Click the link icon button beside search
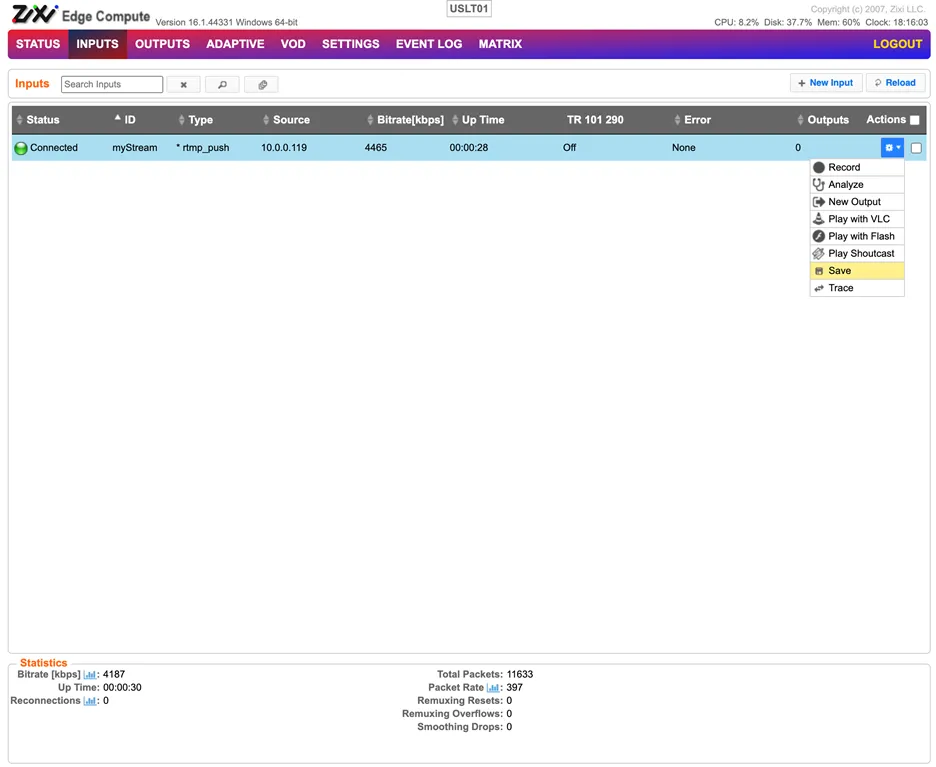The height and width of the screenshot is (767, 936). [261, 85]
